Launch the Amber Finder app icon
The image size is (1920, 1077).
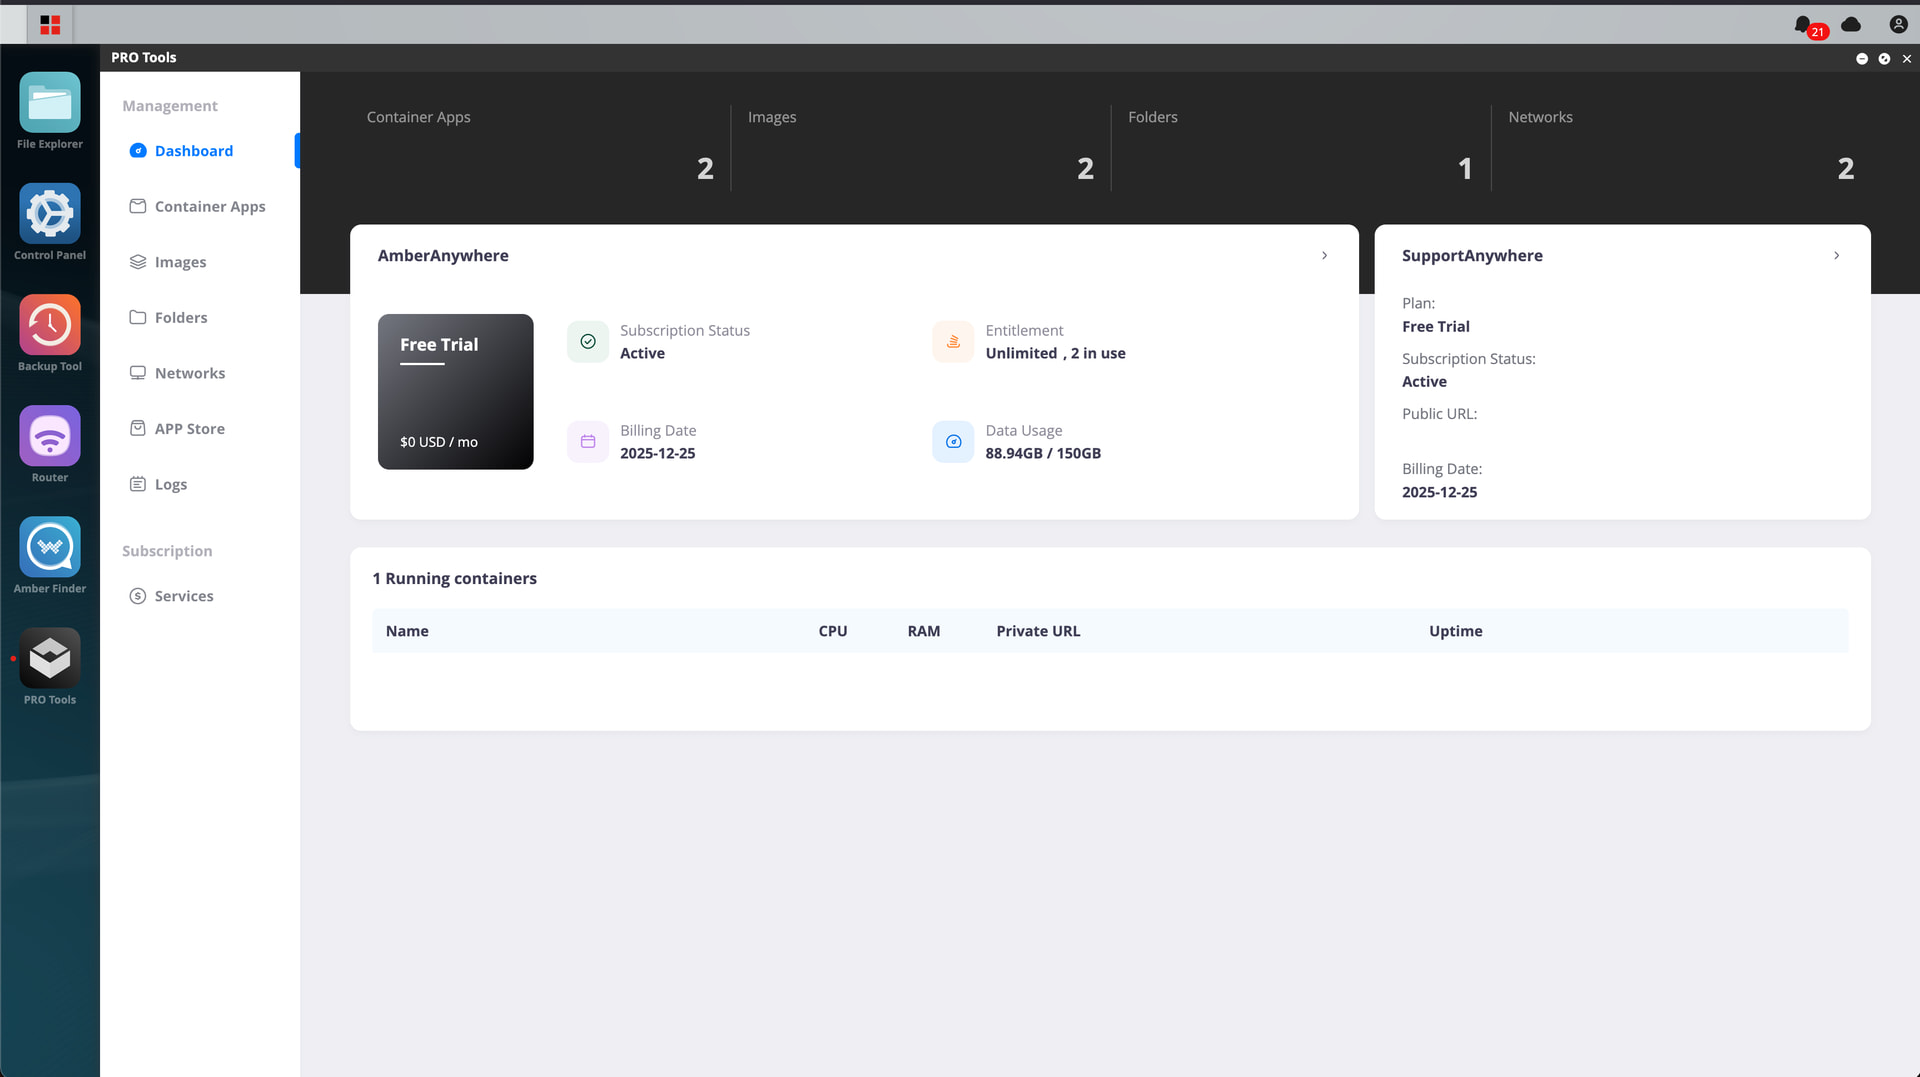coord(50,547)
